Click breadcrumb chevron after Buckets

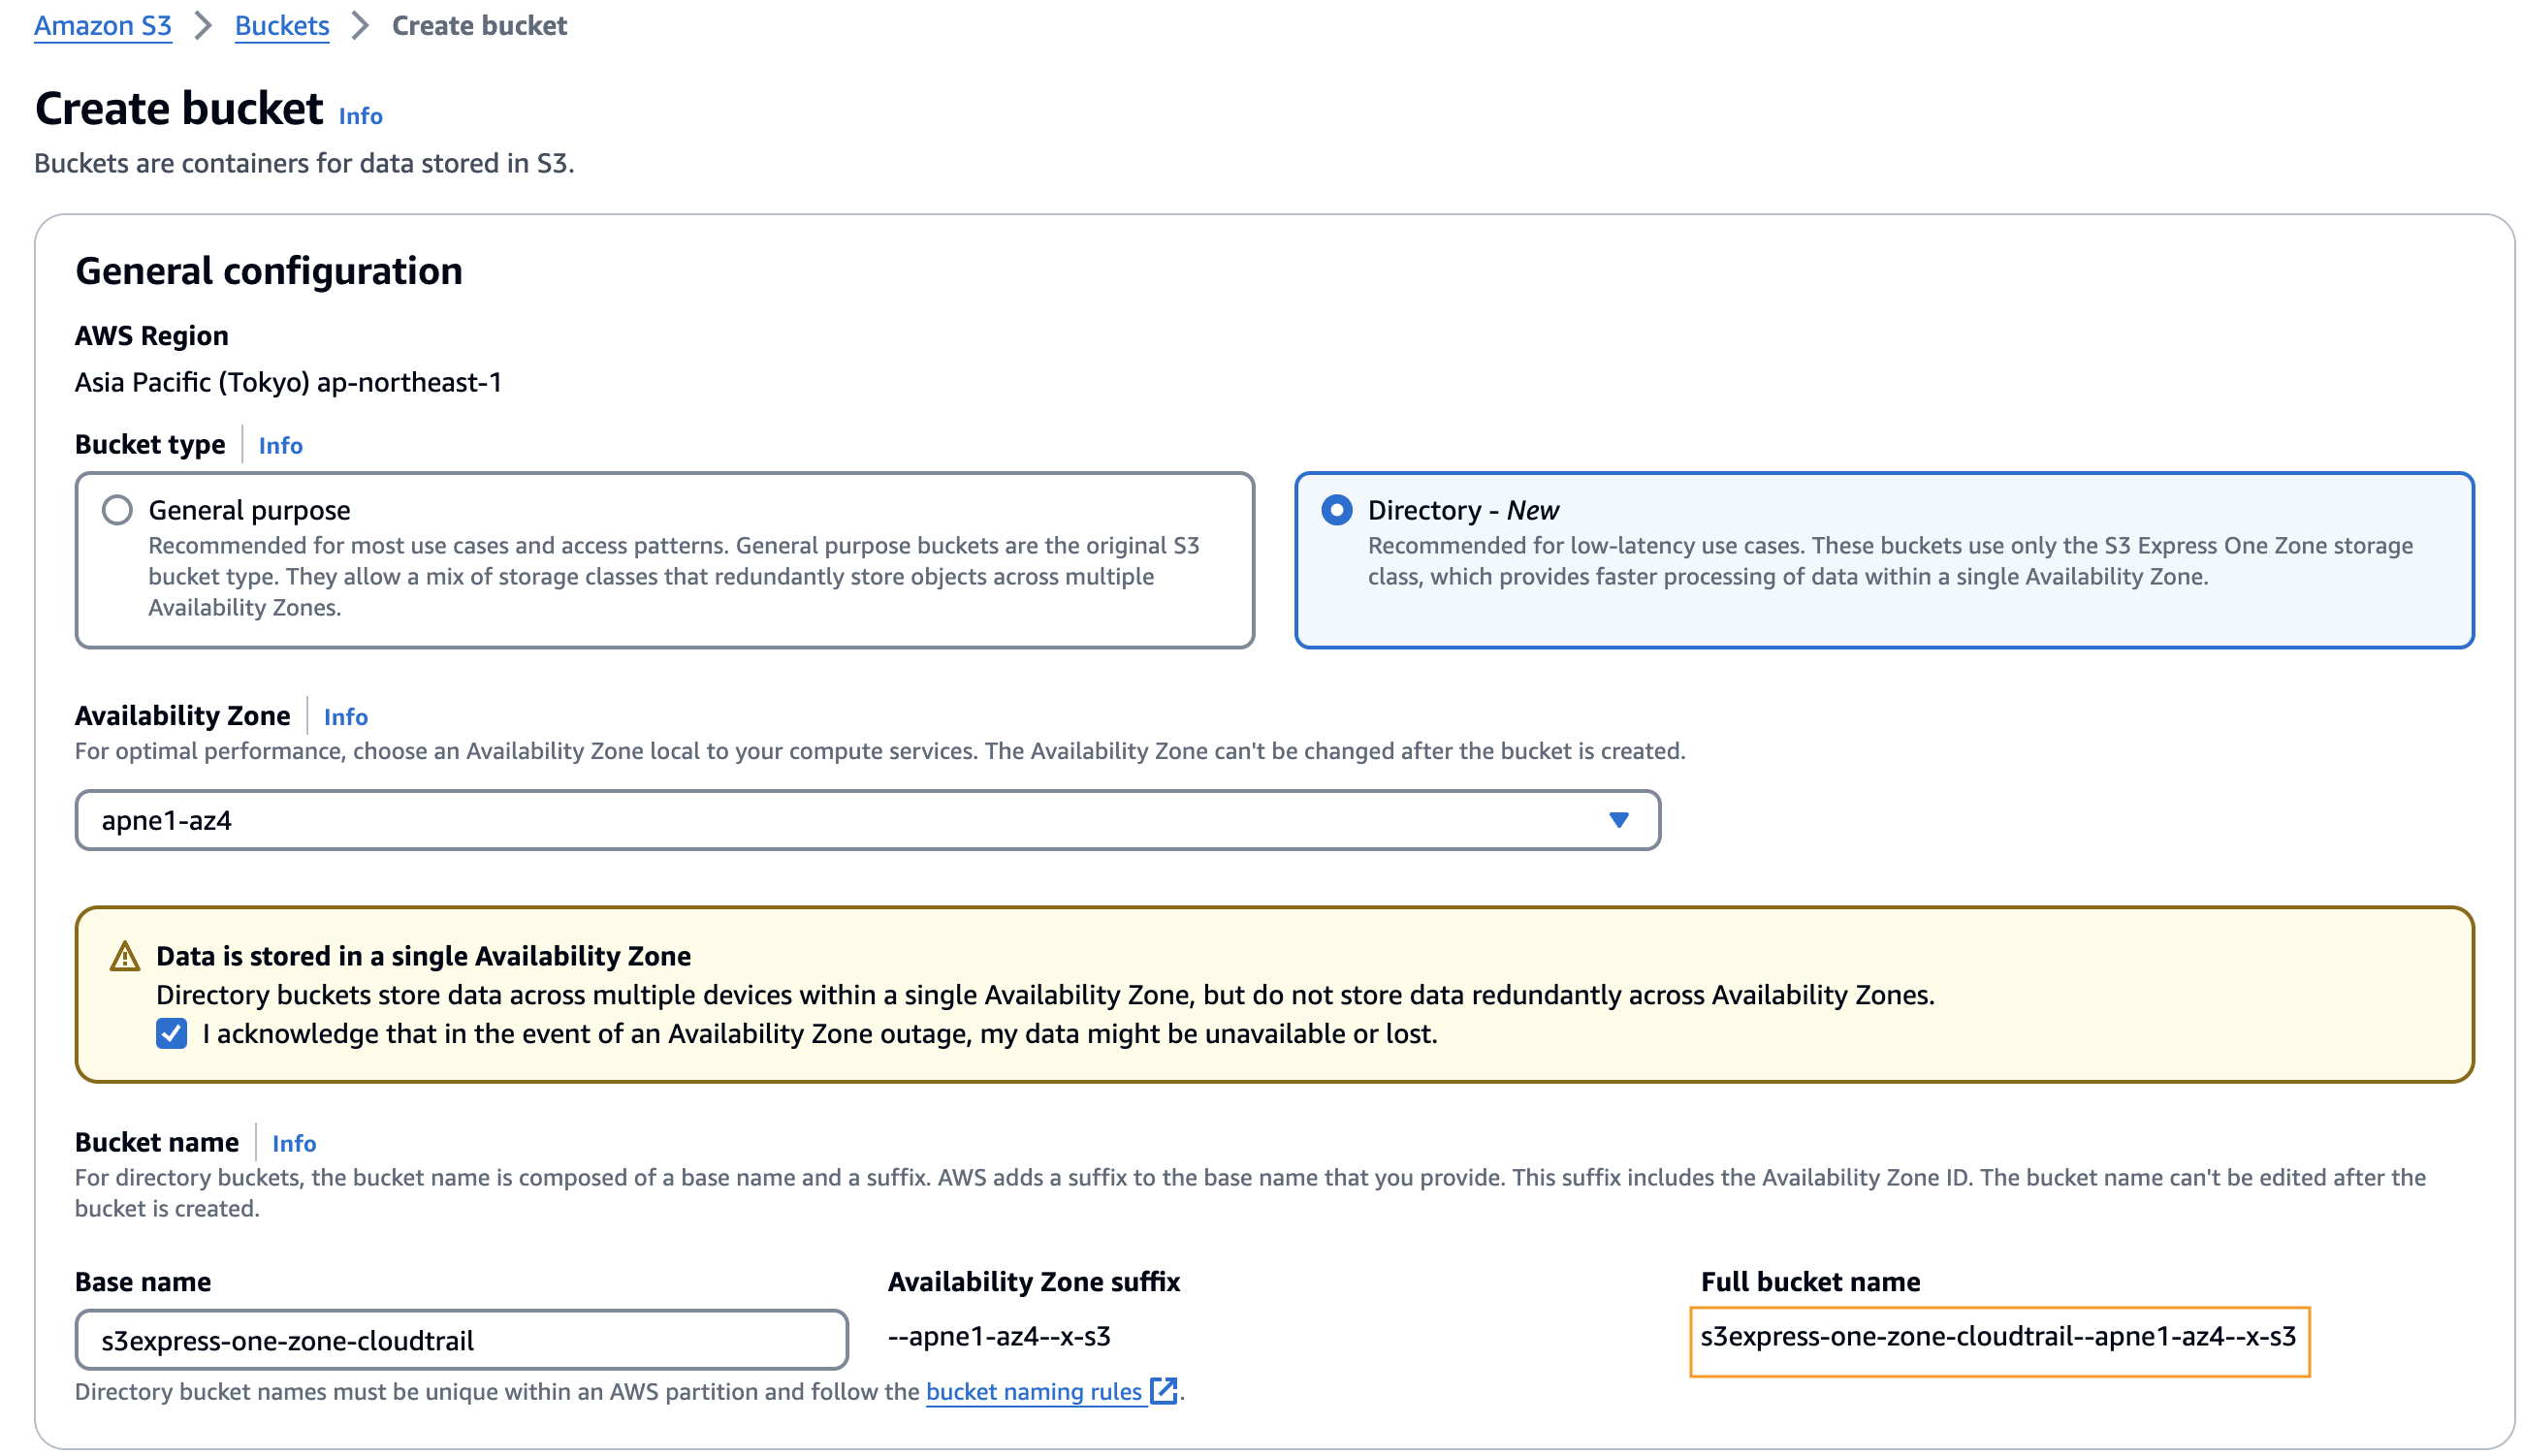pos(360,26)
